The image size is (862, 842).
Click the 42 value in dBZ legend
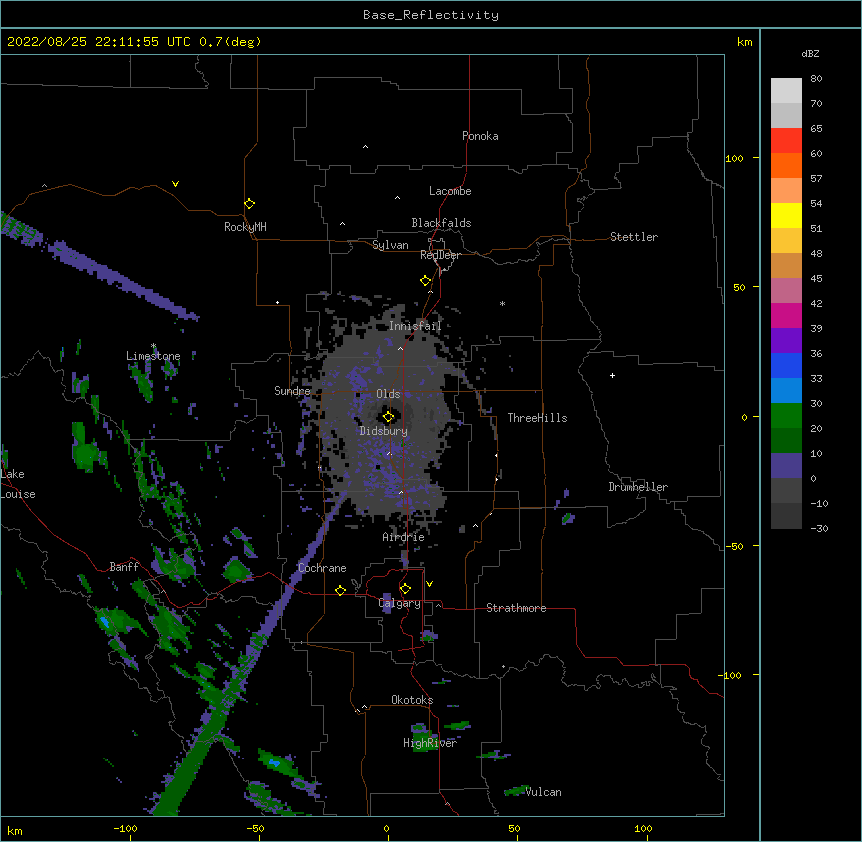click(816, 303)
